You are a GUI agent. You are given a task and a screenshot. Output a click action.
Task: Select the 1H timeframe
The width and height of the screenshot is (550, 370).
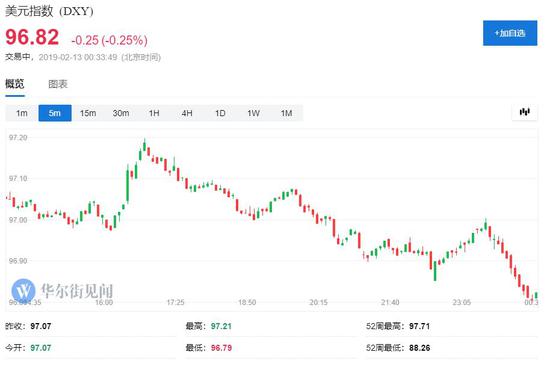pos(154,113)
